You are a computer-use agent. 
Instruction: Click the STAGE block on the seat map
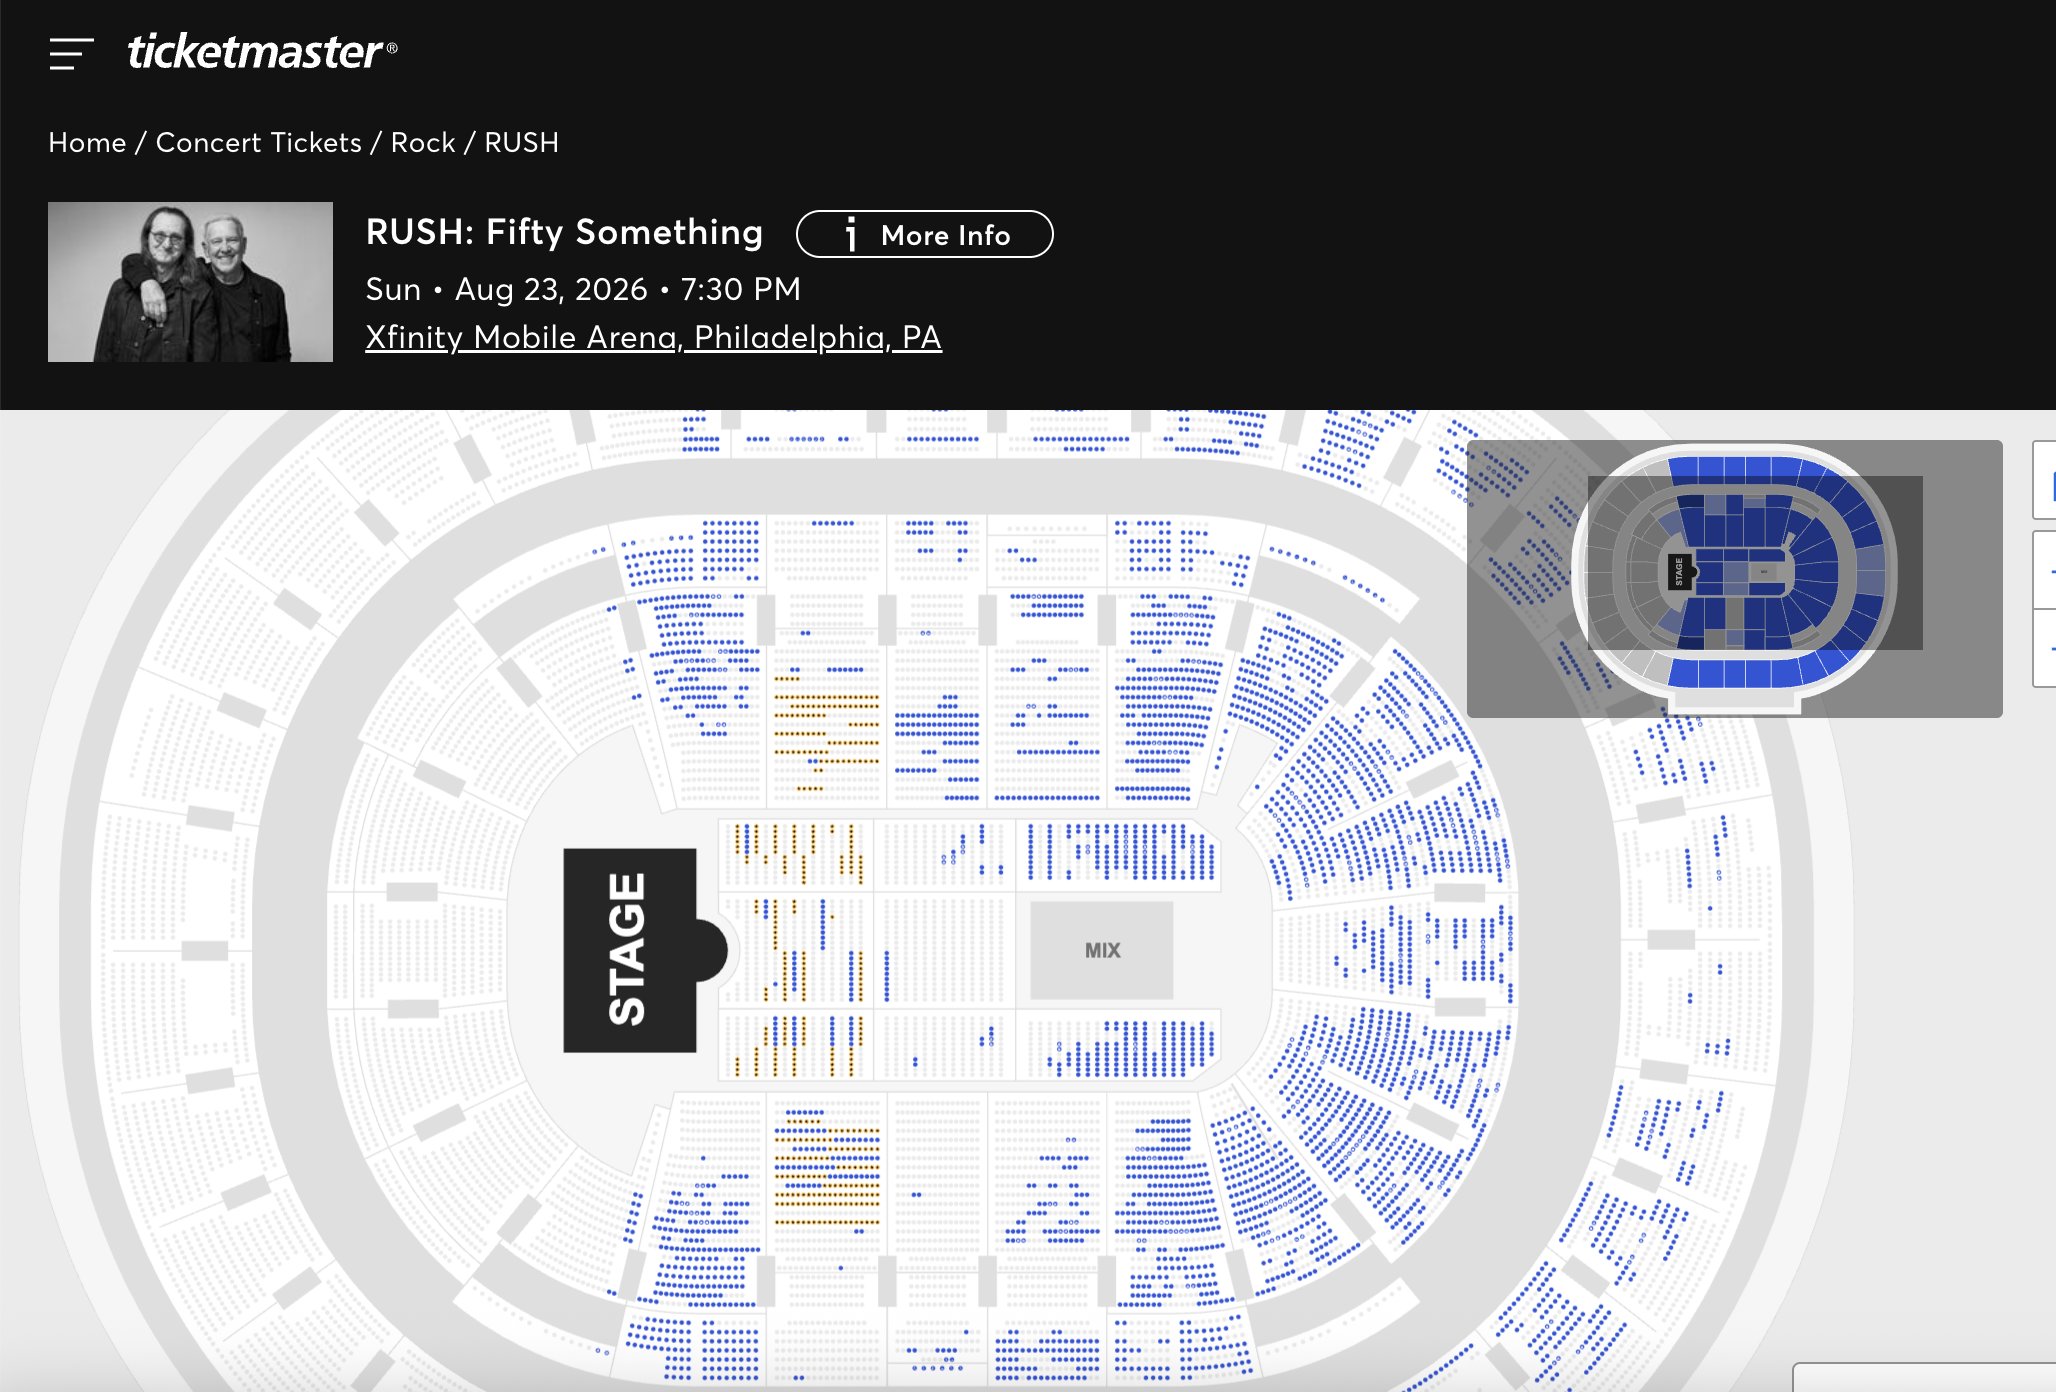click(629, 950)
